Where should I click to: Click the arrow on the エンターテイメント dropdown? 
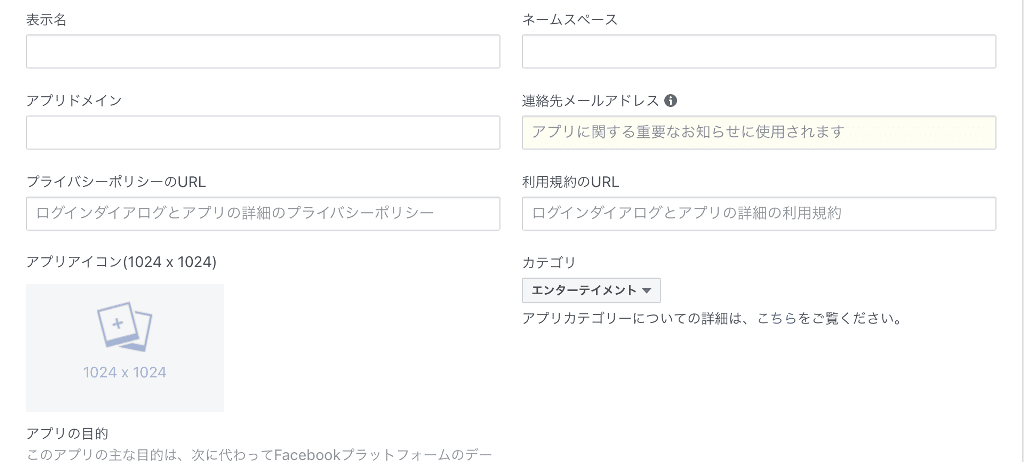647,291
